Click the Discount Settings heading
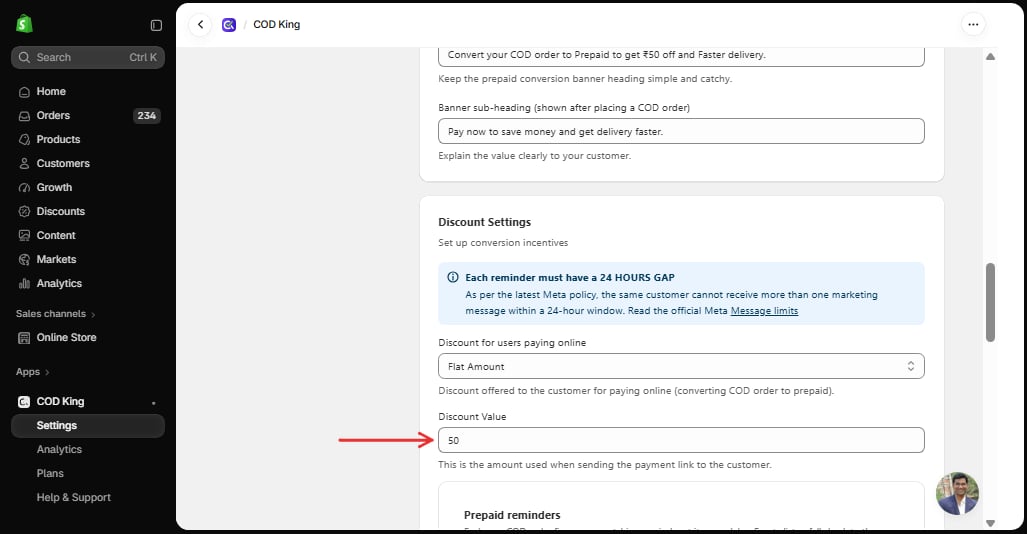This screenshot has width=1027, height=534. coord(485,222)
